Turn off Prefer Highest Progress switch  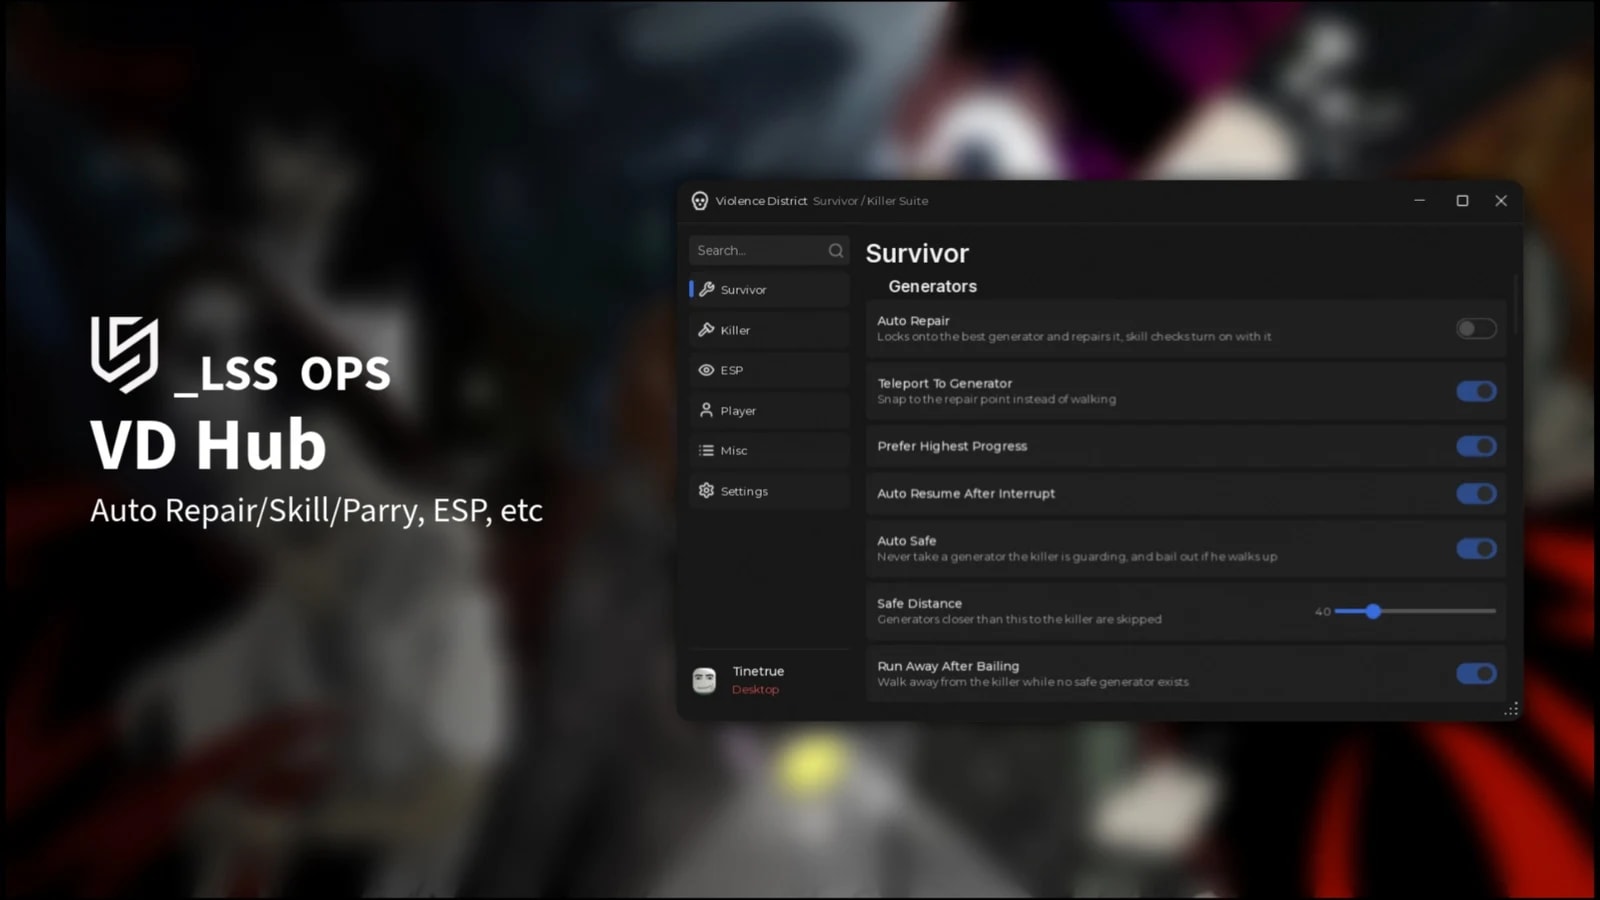click(x=1476, y=446)
